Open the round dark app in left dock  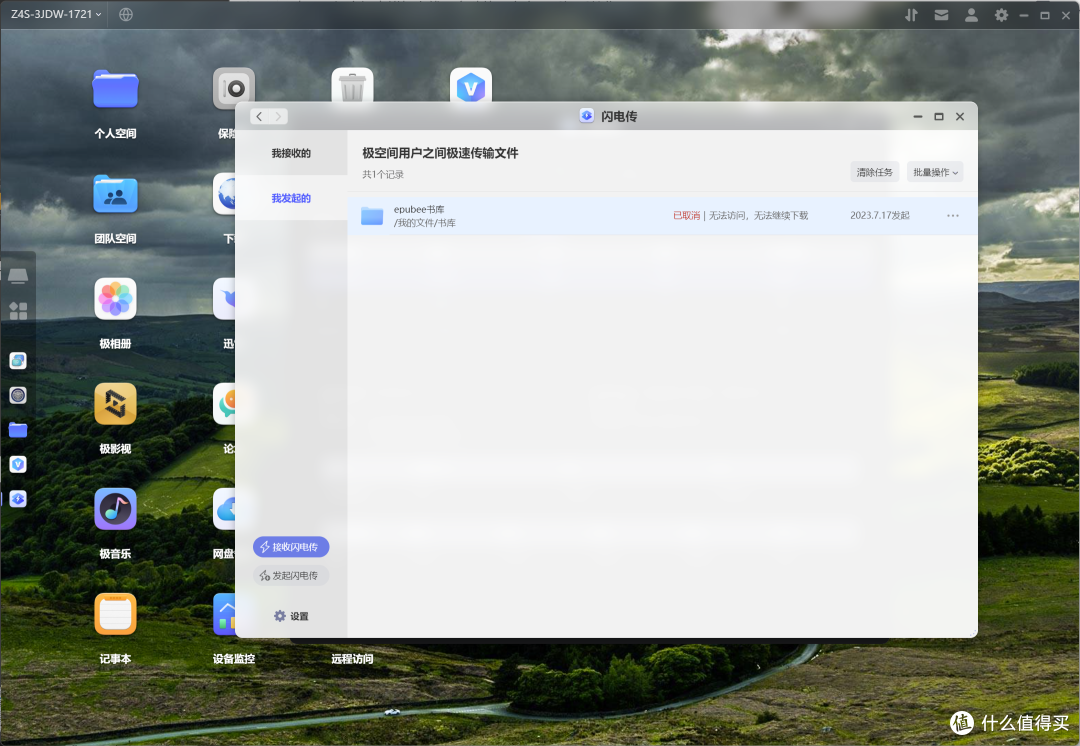(x=18, y=395)
